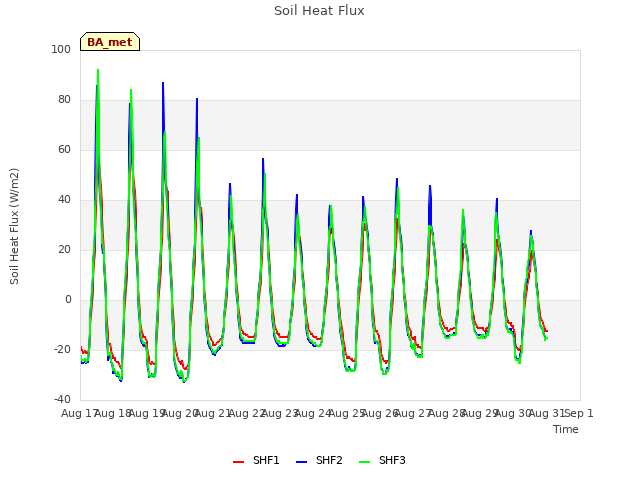This screenshot has width=640, height=480.
Task: Click the green SHF3 legend color marker
Action: click(x=364, y=461)
